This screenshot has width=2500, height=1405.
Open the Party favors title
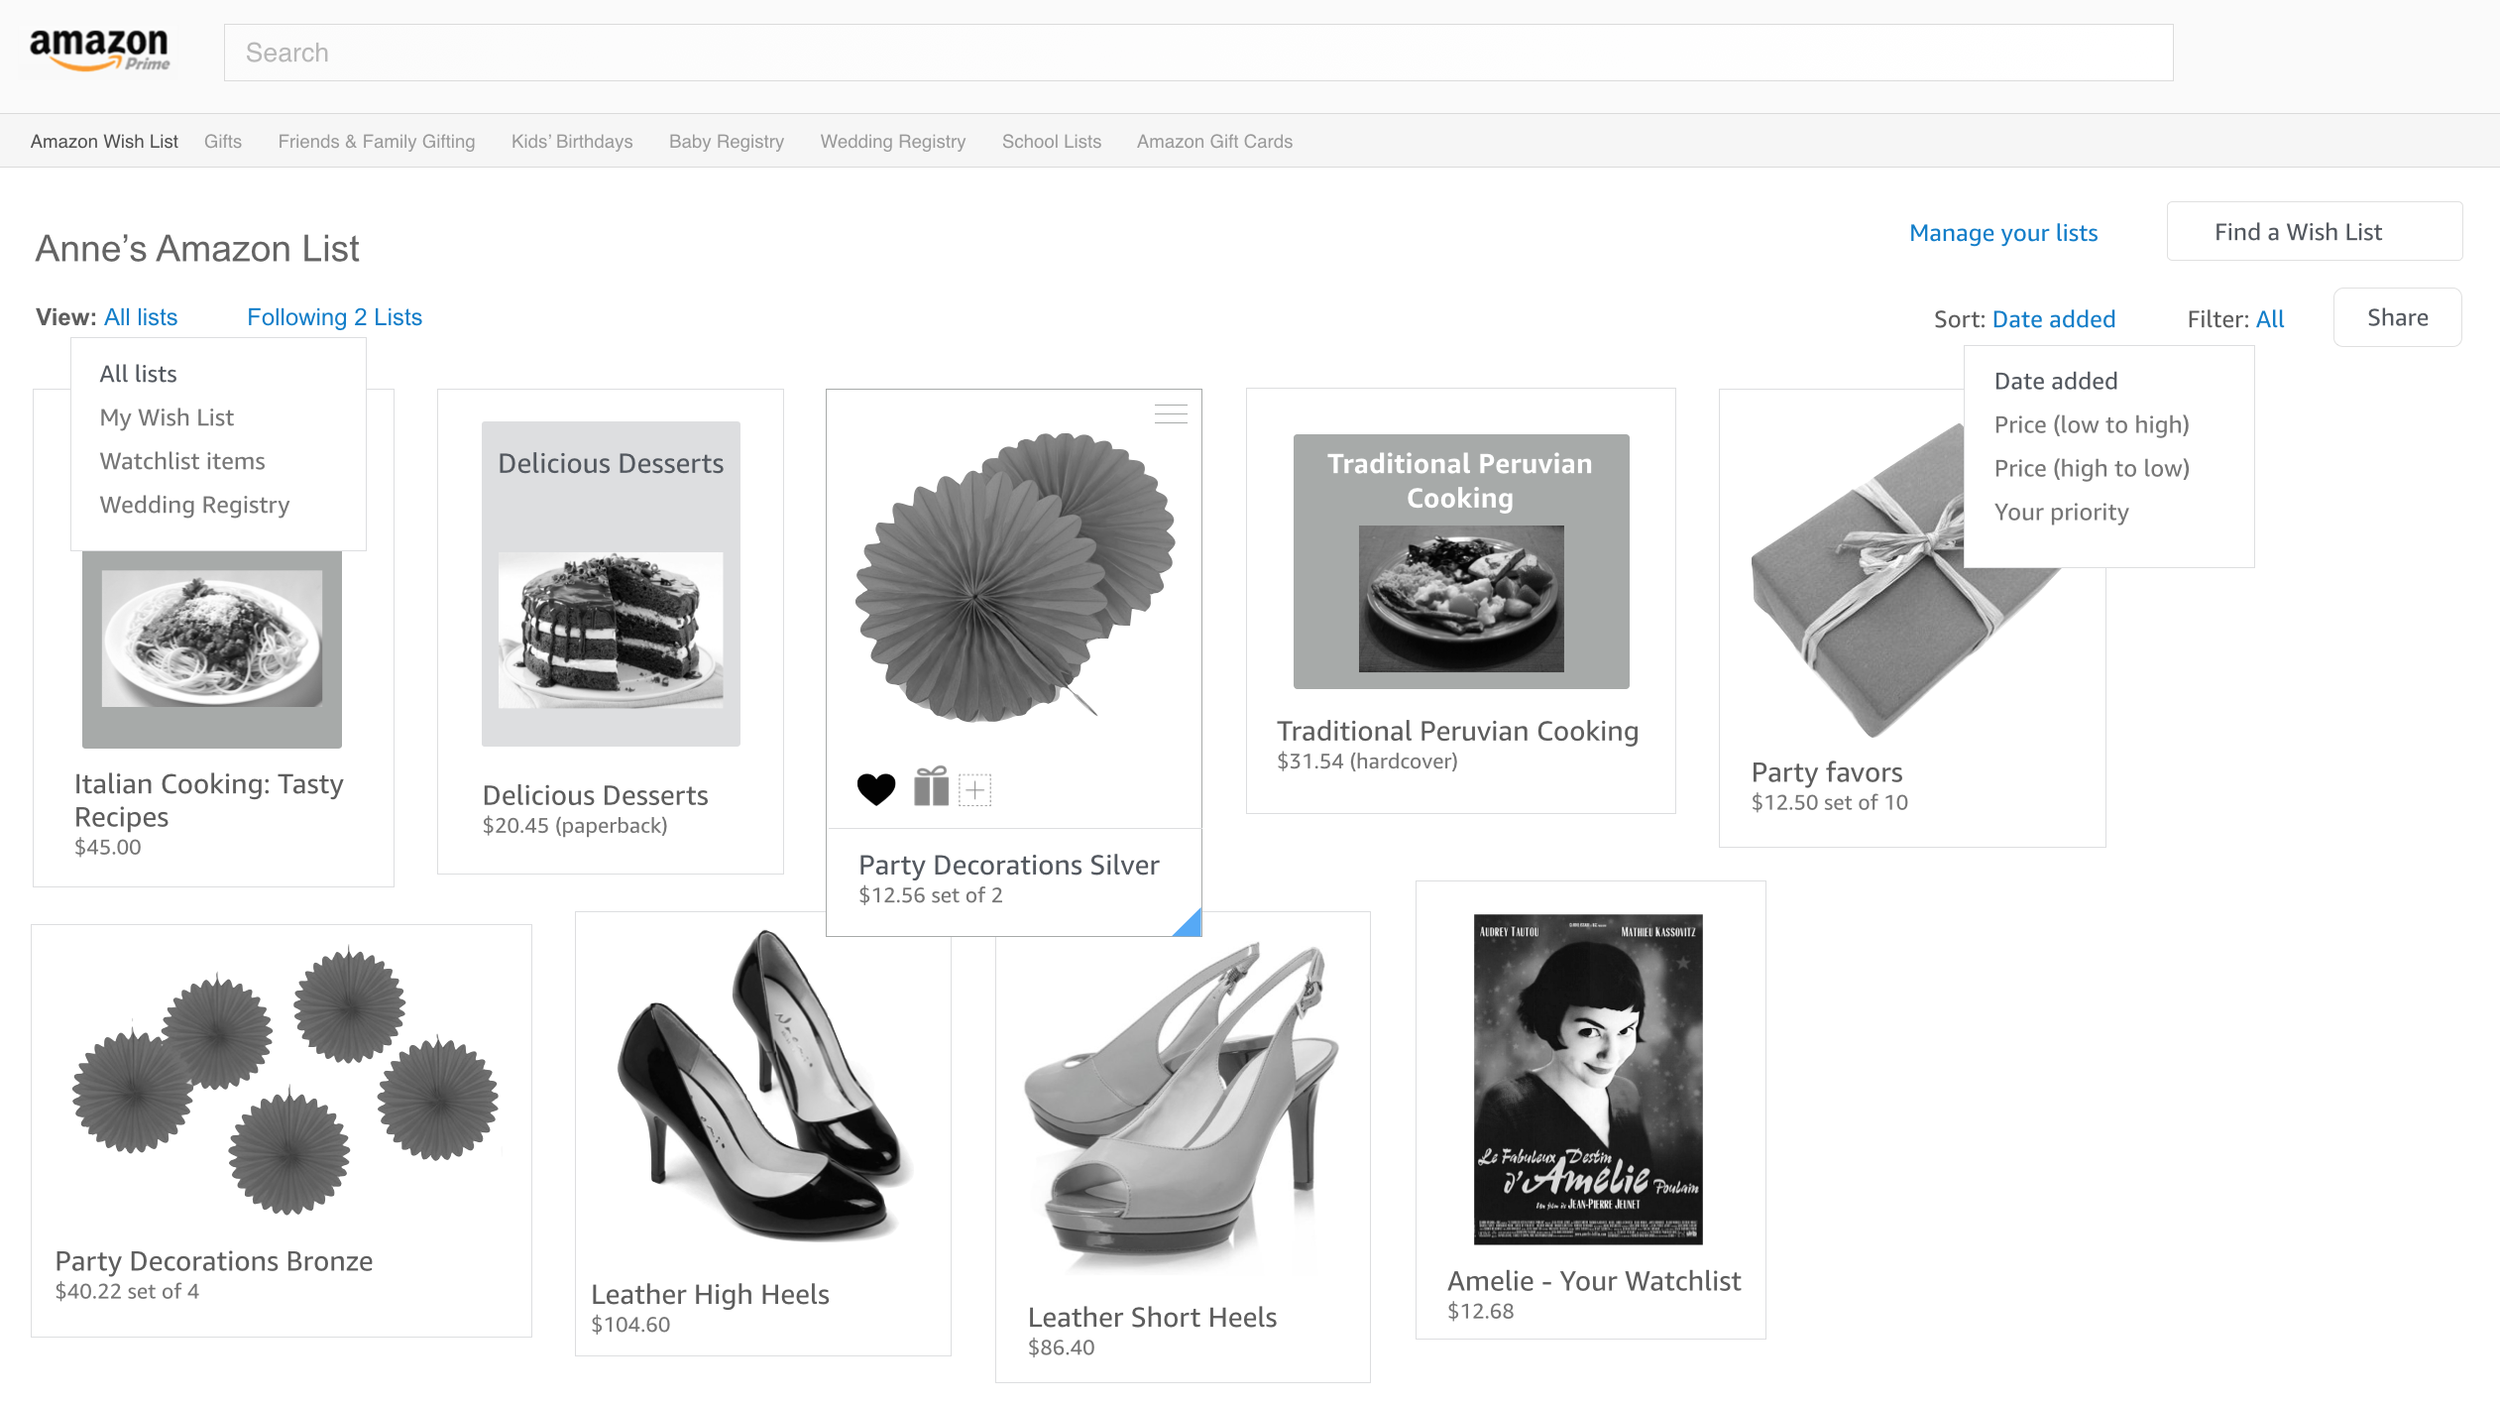(x=1826, y=773)
